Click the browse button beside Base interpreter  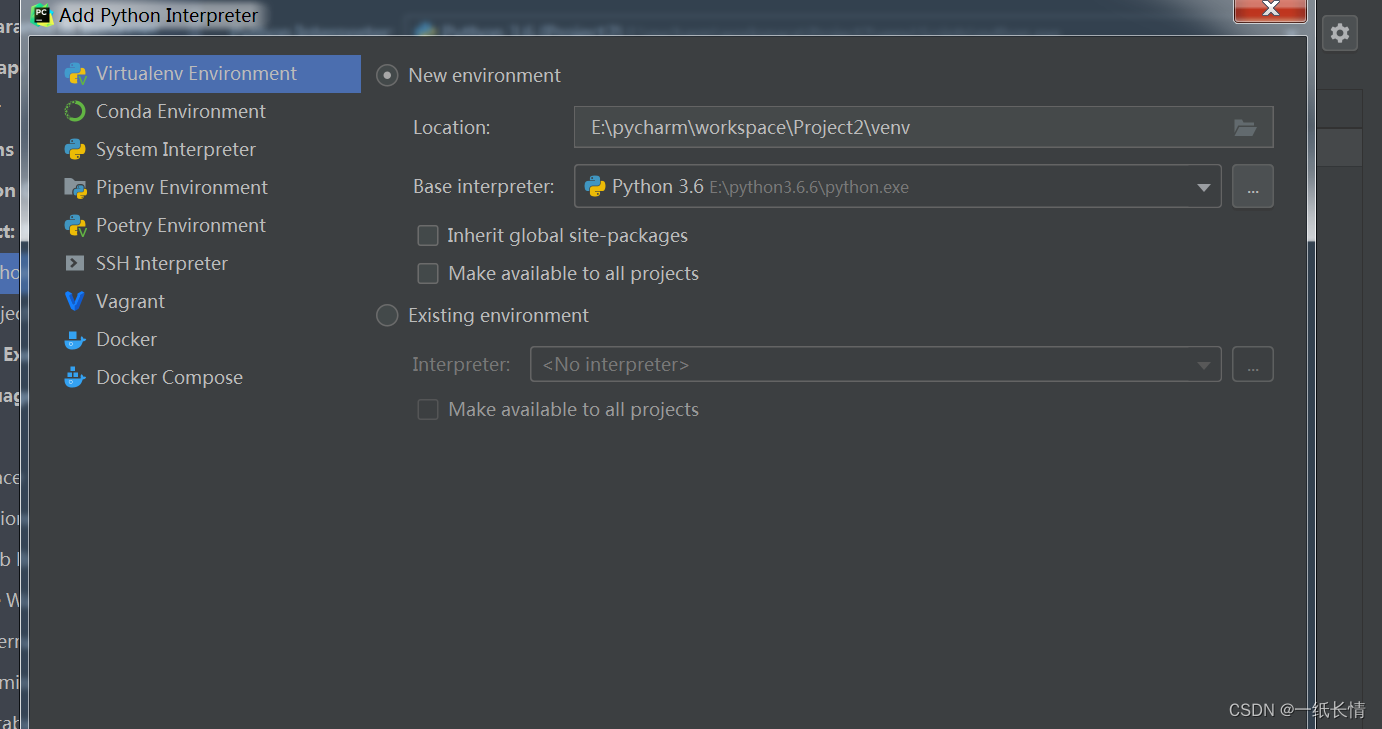[x=1253, y=187]
